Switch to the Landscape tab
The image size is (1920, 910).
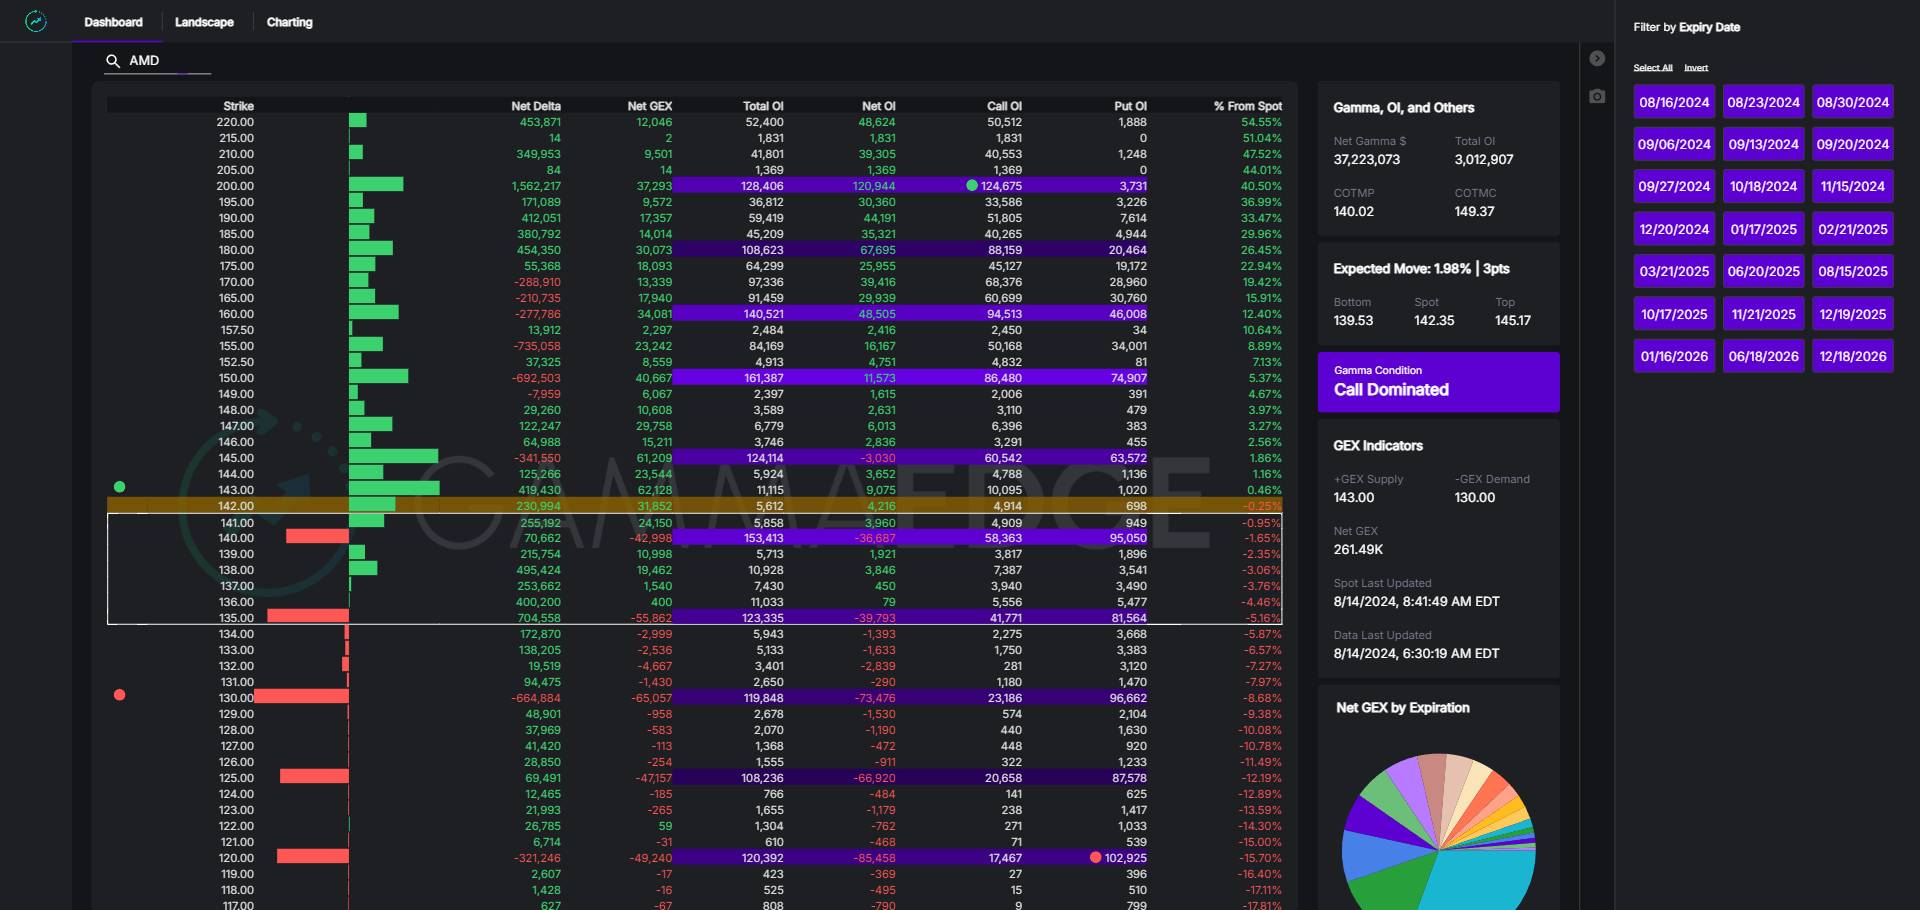[204, 22]
